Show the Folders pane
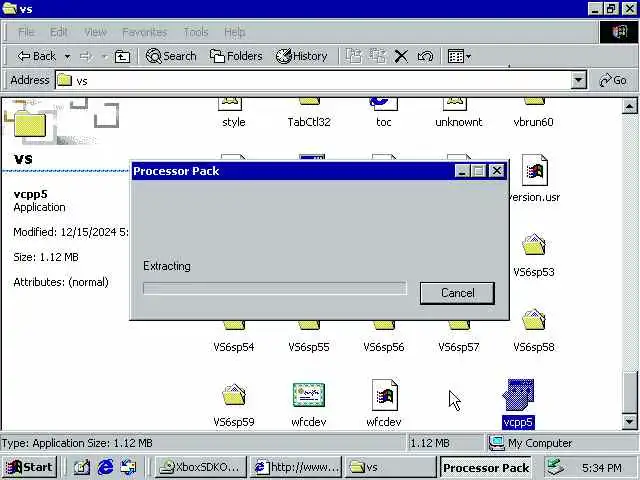640x480 pixels. tap(236, 56)
